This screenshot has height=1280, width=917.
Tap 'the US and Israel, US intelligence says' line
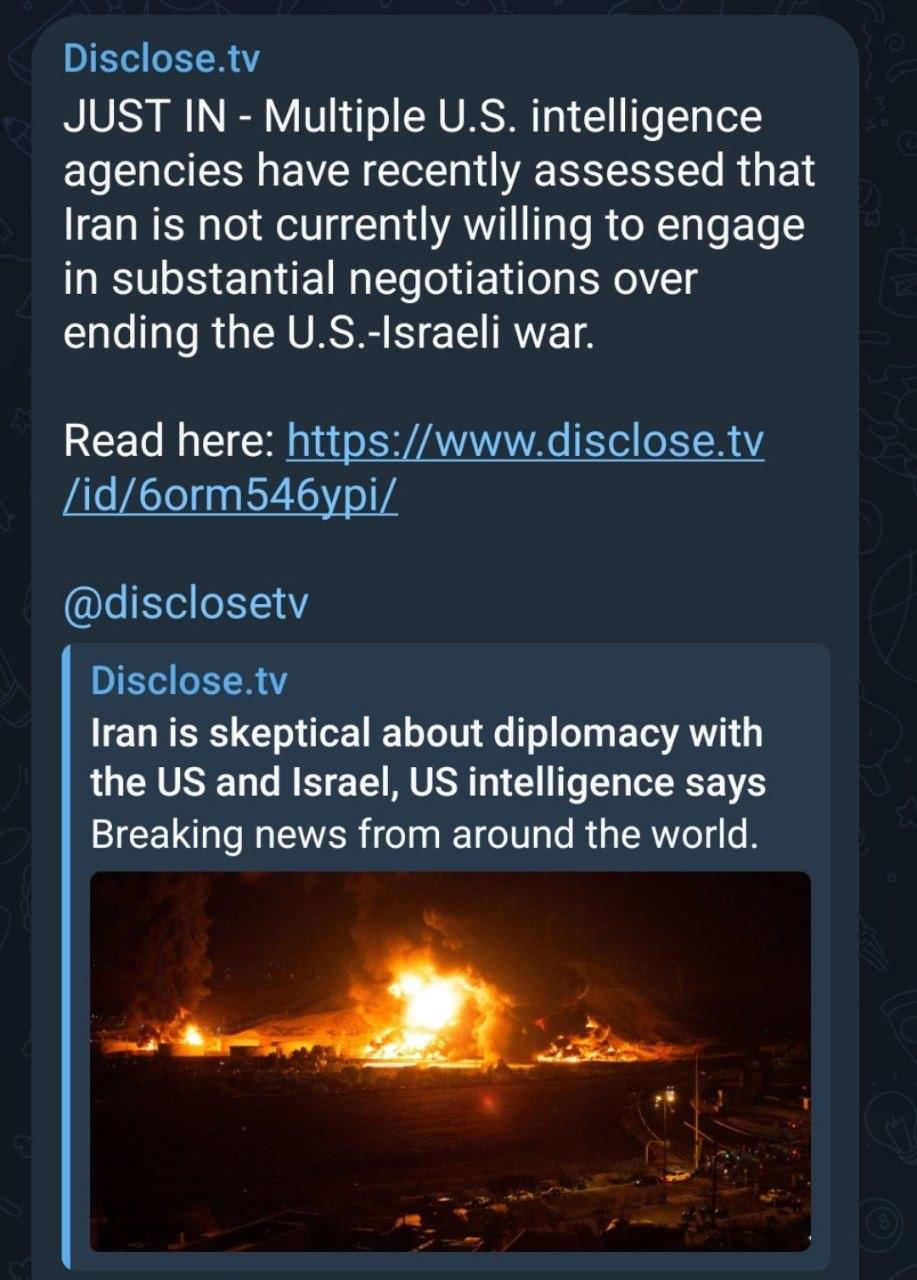(x=428, y=782)
